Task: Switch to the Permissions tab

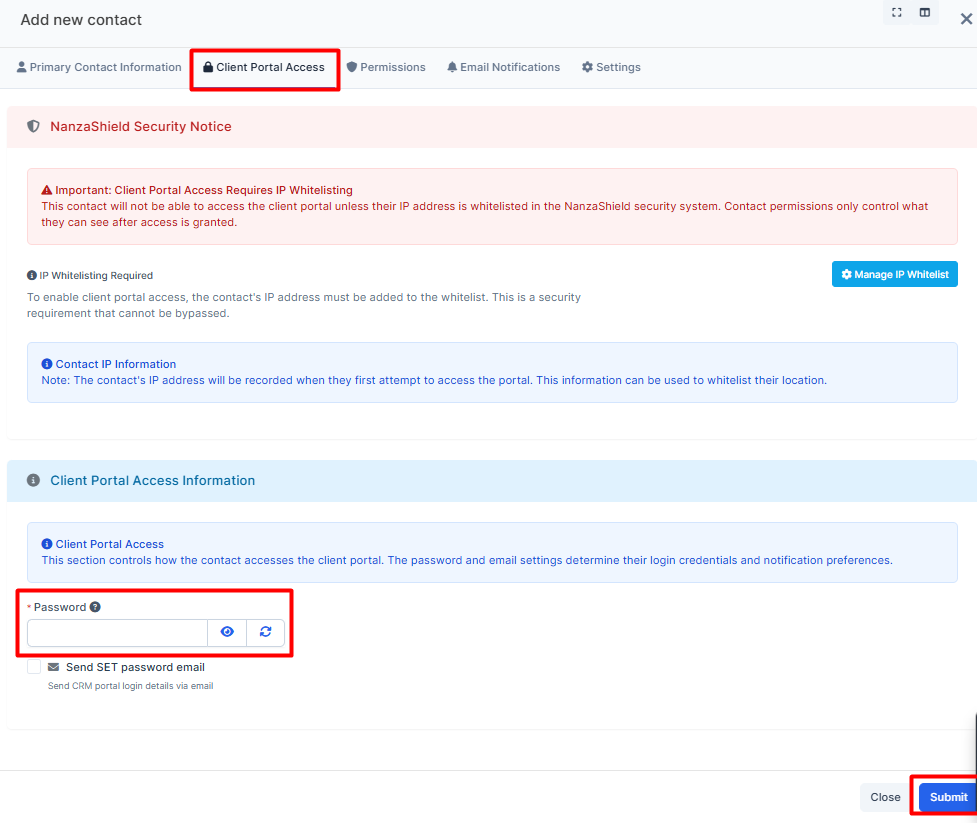Action: [386, 67]
